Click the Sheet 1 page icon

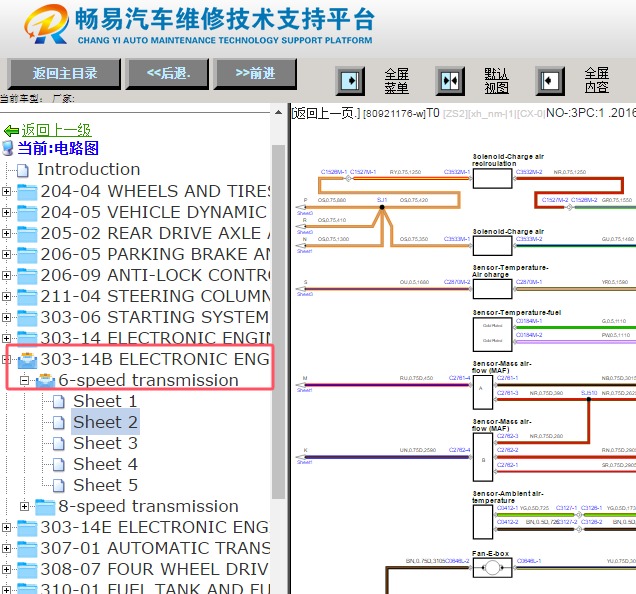click(x=59, y=402)
